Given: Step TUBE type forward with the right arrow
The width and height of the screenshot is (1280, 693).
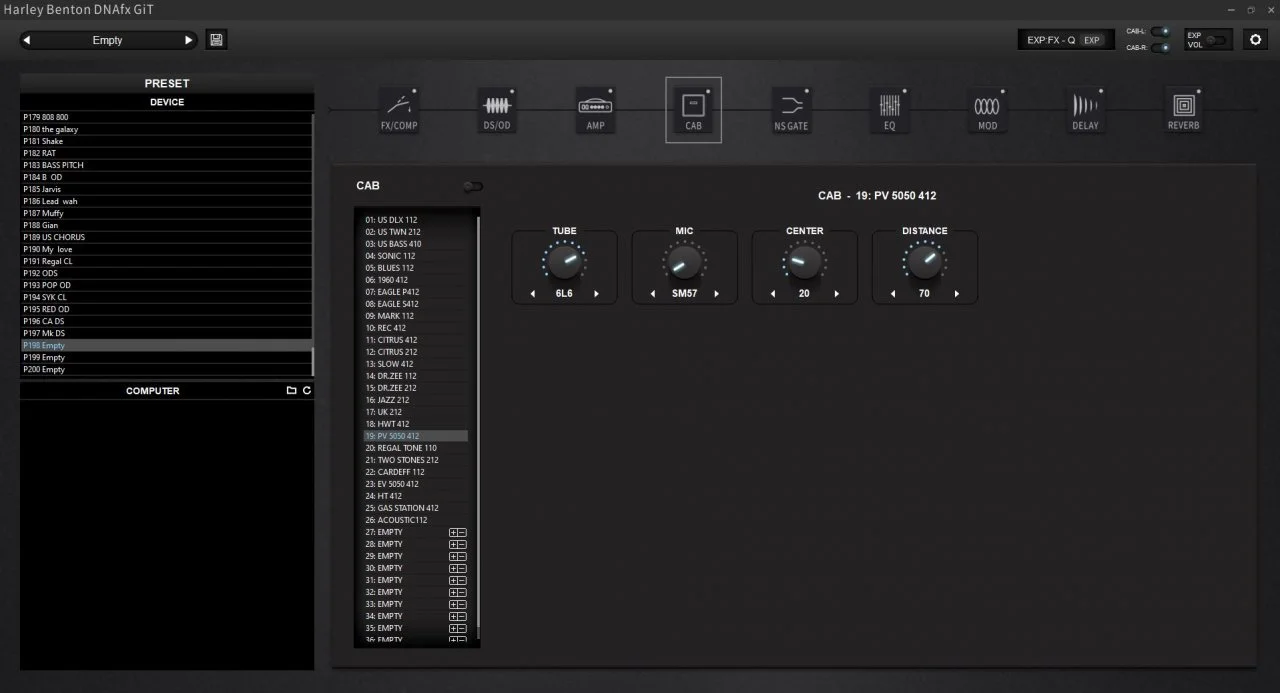Looking at the screenshot, I should (x=597, y=294).
